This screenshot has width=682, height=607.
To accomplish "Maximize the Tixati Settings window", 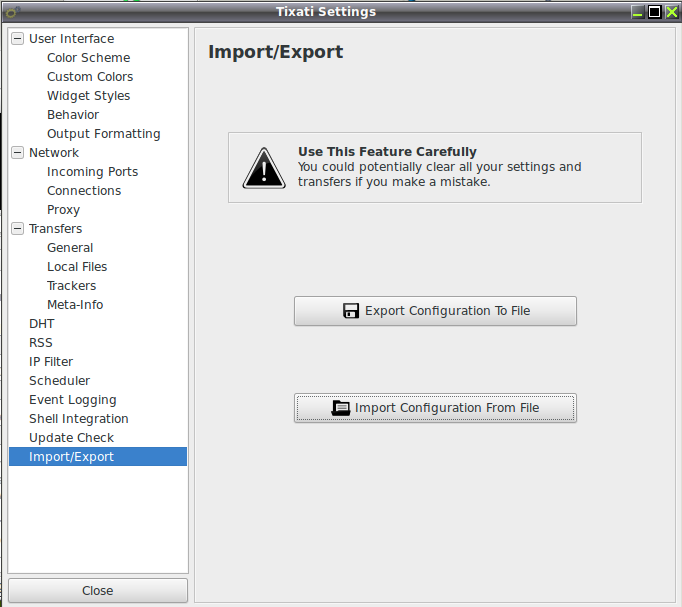I will coord(654,12).
